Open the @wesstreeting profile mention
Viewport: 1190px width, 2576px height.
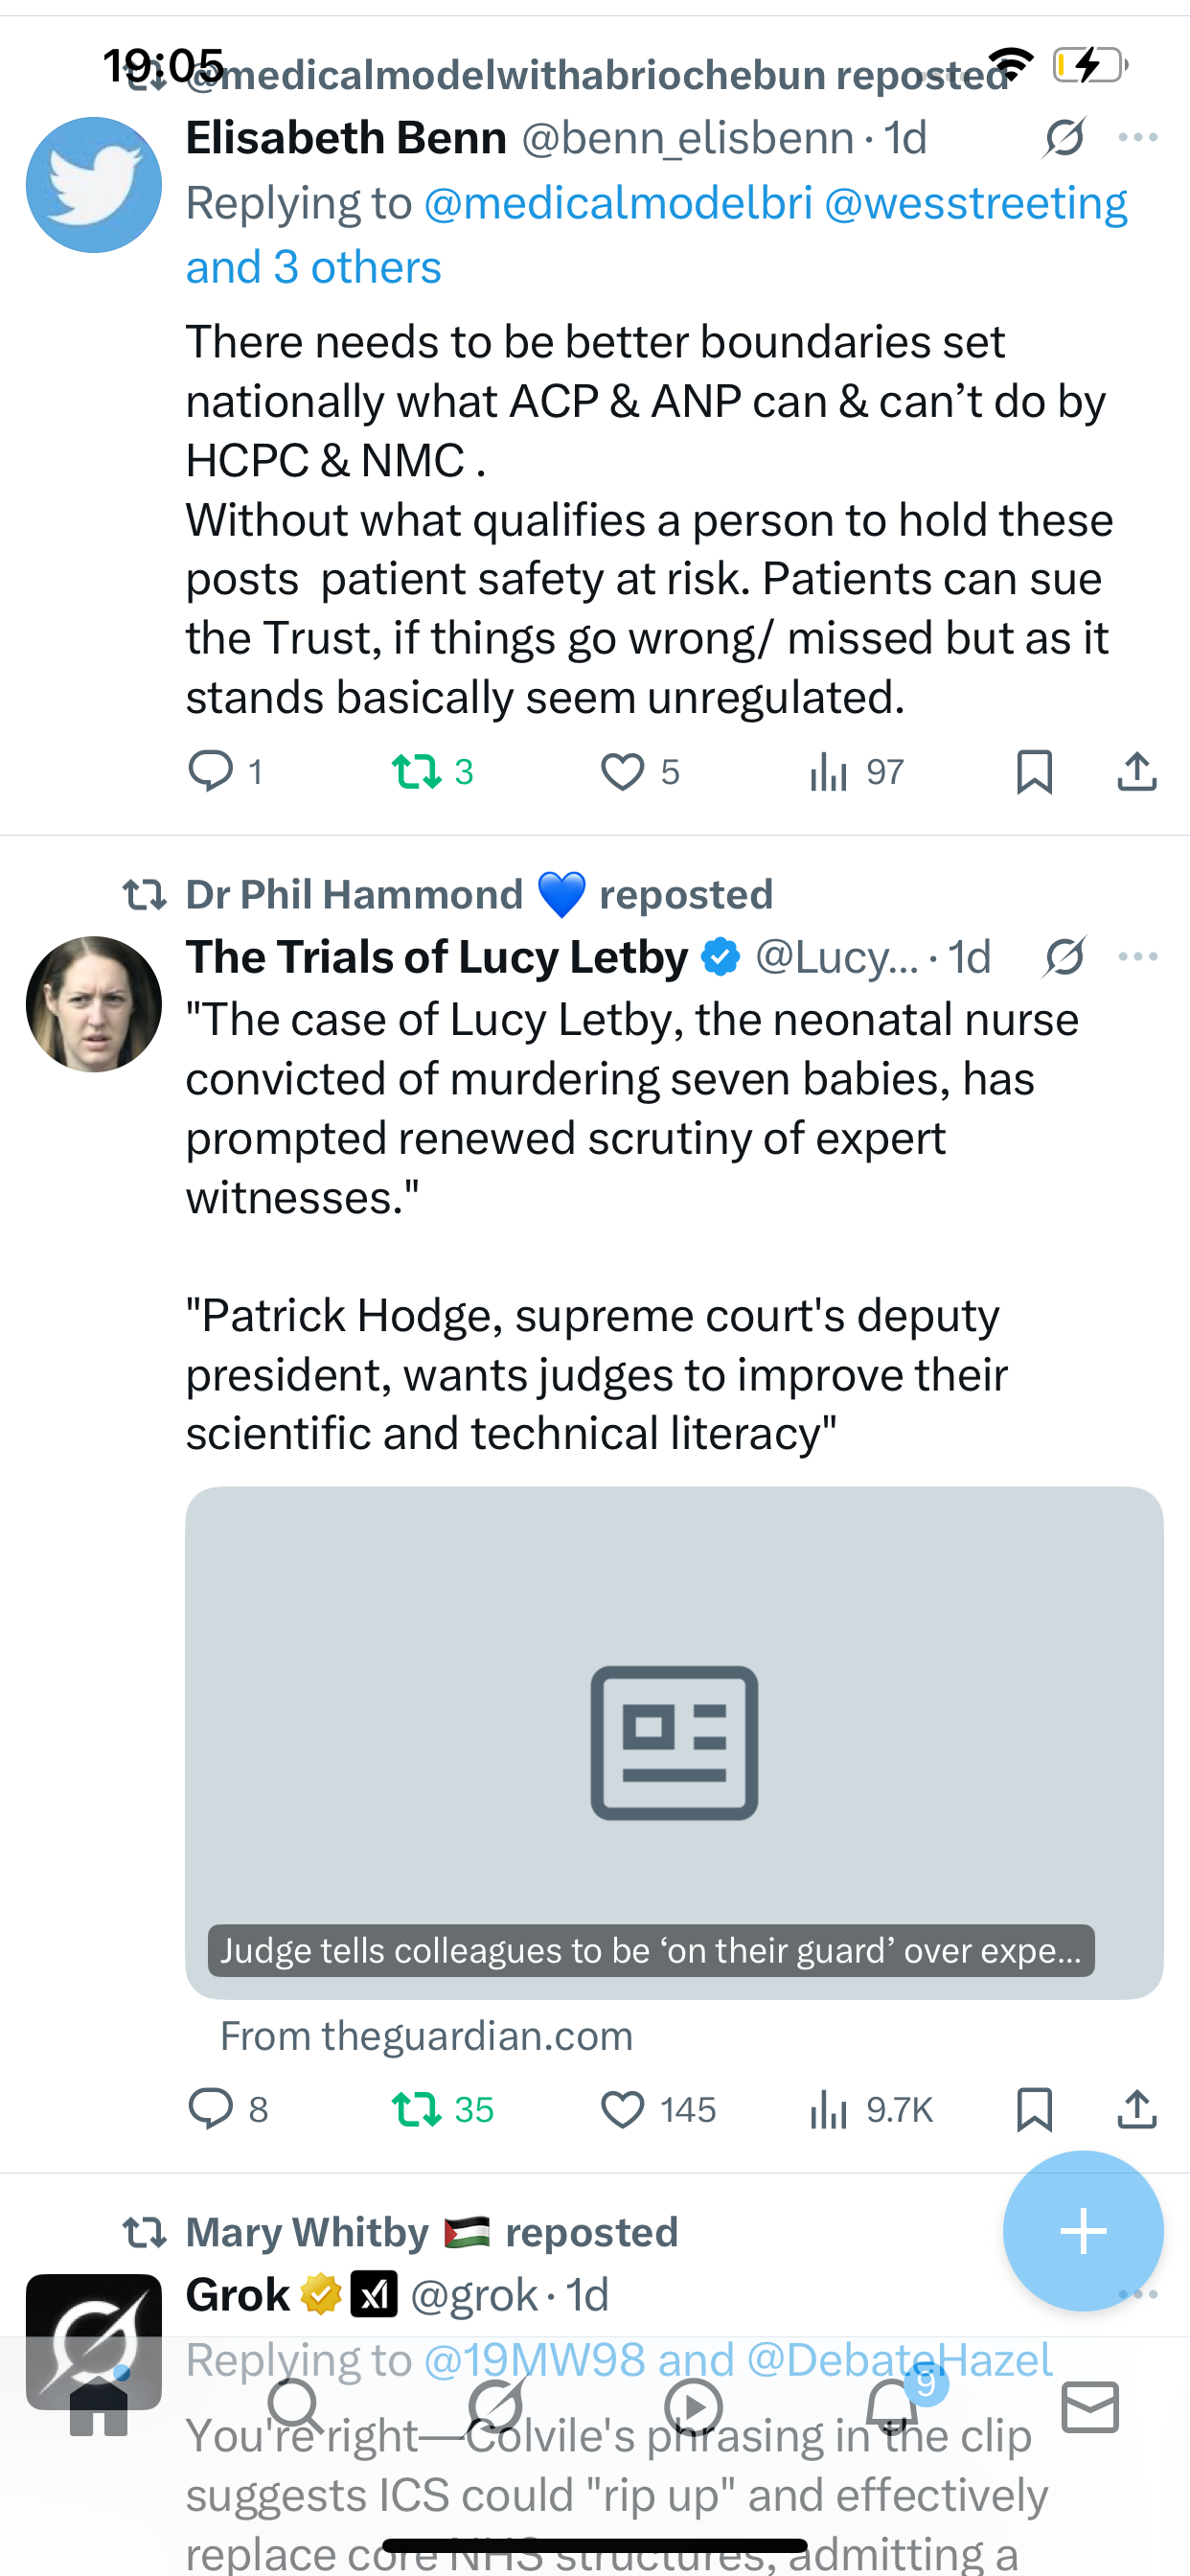click(975, 203)
